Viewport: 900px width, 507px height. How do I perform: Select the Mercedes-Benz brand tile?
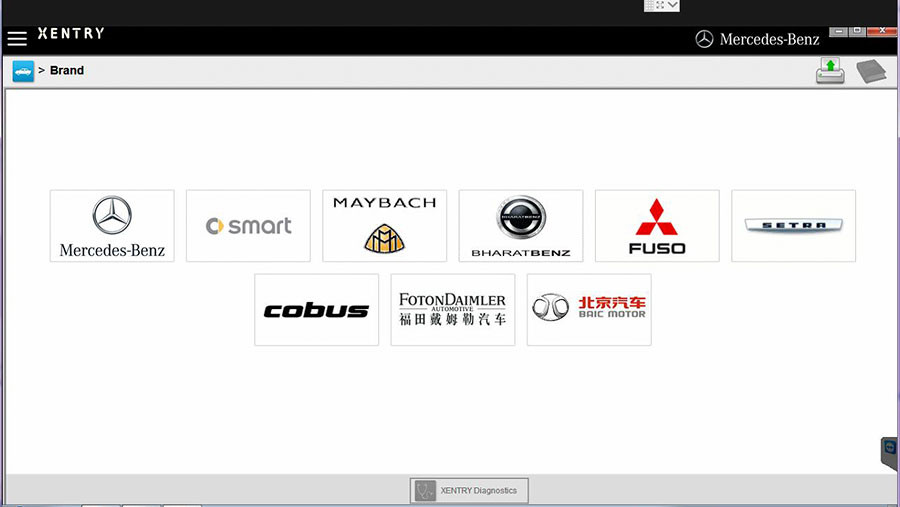click(x=112, y=226)
